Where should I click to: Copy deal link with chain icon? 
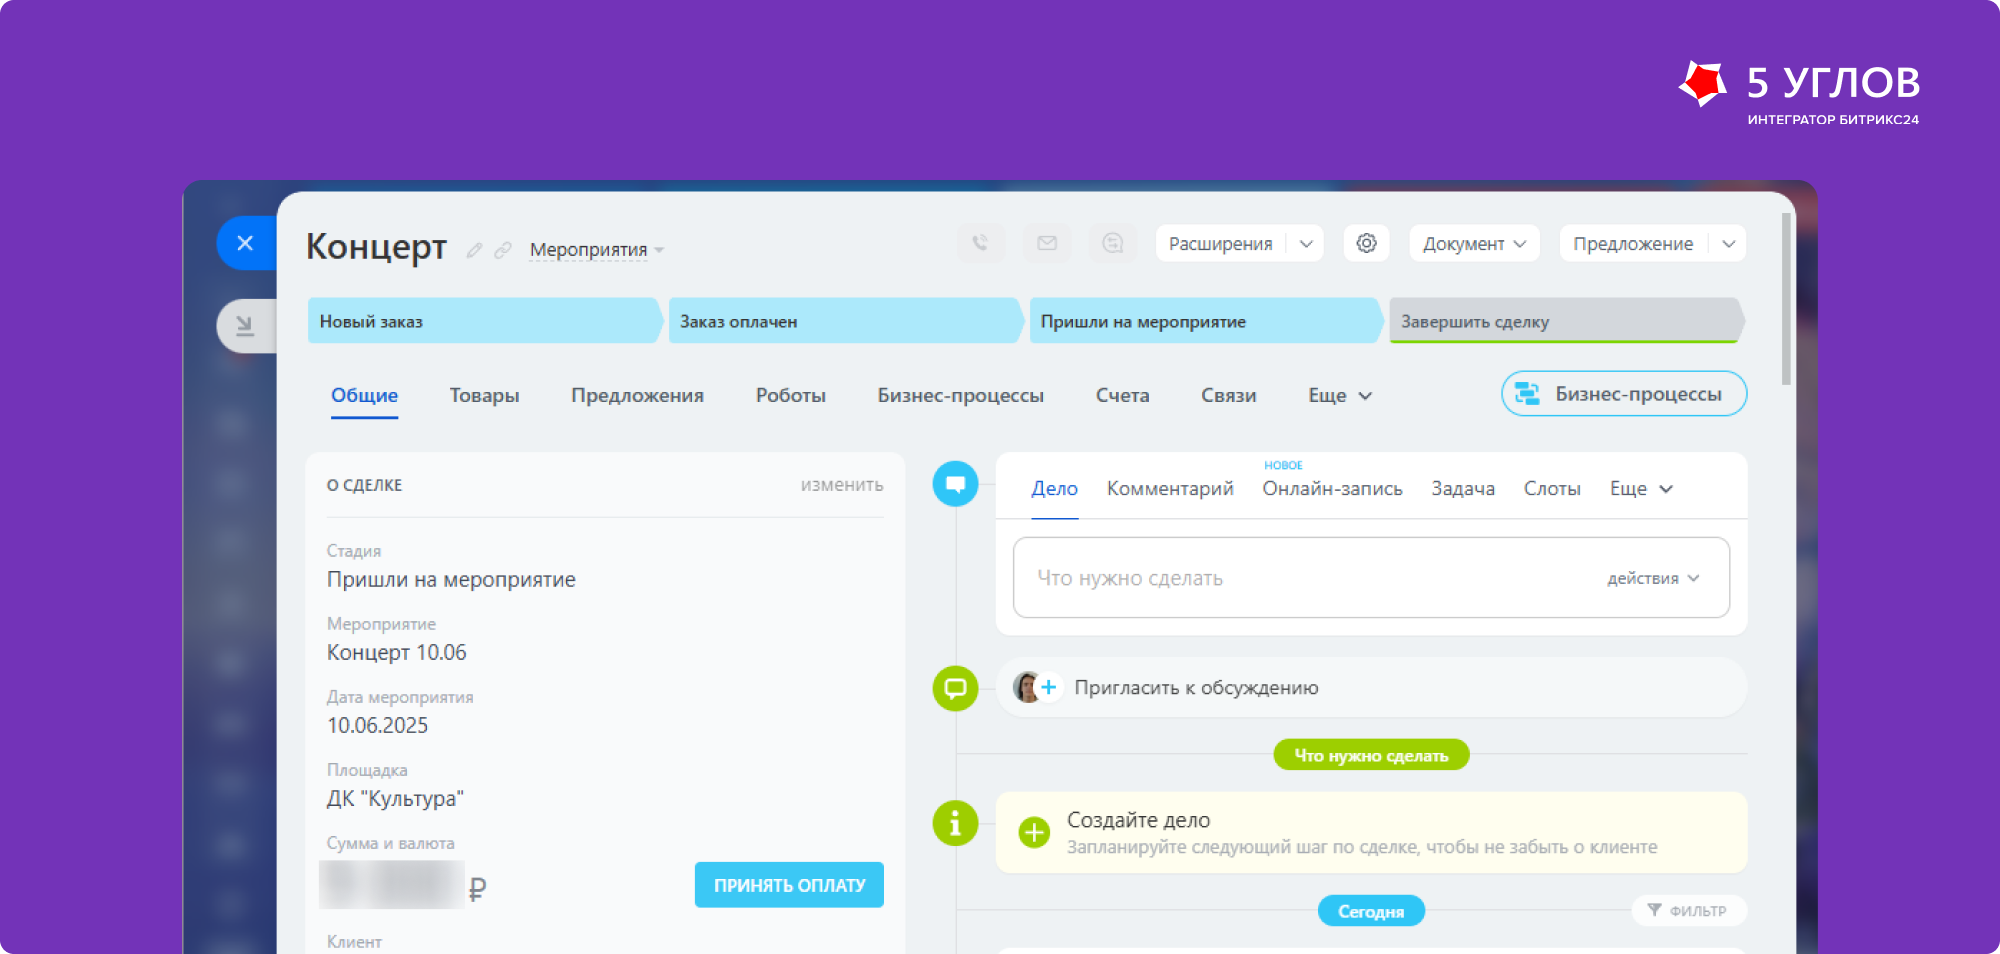click(x=503, y=250)
